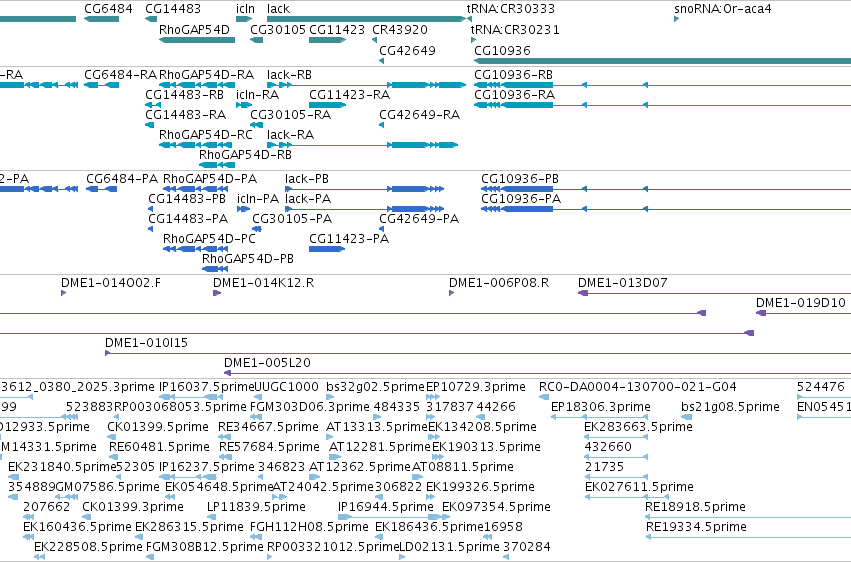Viewport: 851px width, 562px height.
Task: Open the RhoGAP54D-PB protein label
Action: [x=248, y=259]
